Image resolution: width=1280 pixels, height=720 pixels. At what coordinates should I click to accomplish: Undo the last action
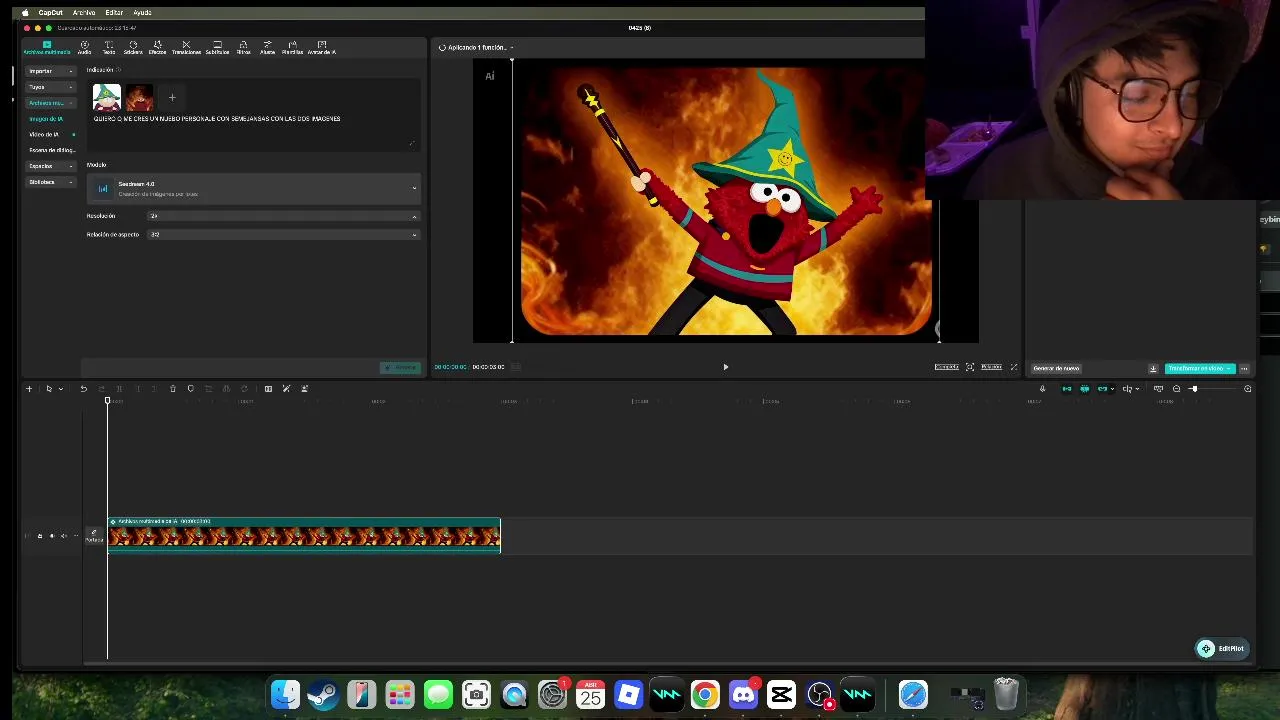pos(84,389)
